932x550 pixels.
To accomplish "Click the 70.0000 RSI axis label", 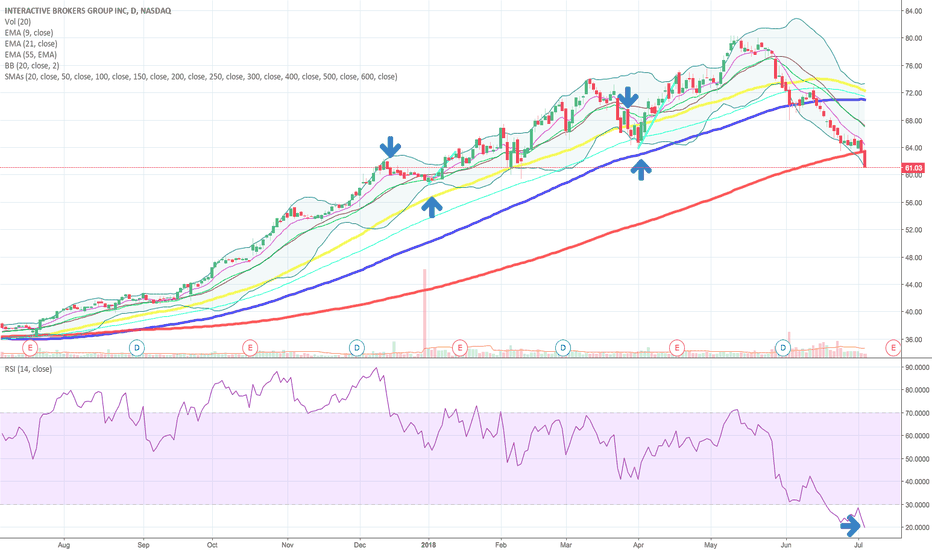I will coord(917,413).
